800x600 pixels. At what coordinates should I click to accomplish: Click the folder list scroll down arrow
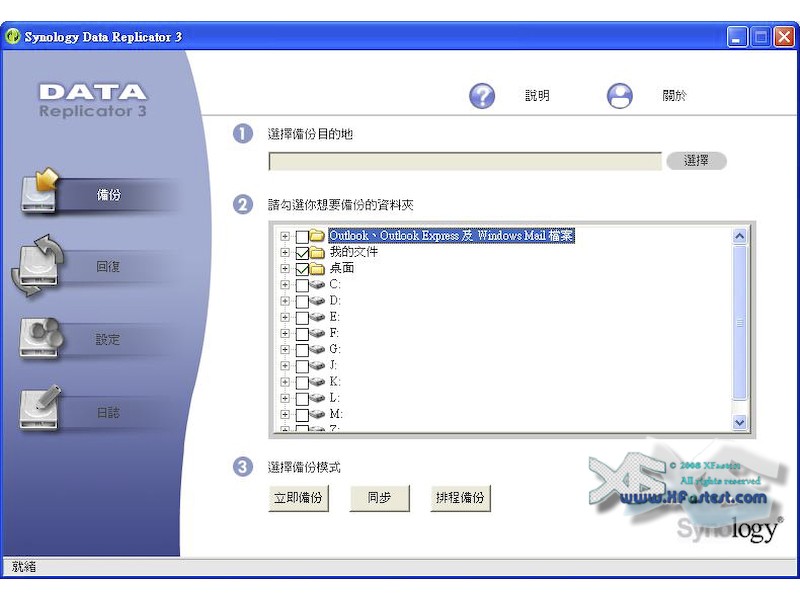click(x=739, y=422)
